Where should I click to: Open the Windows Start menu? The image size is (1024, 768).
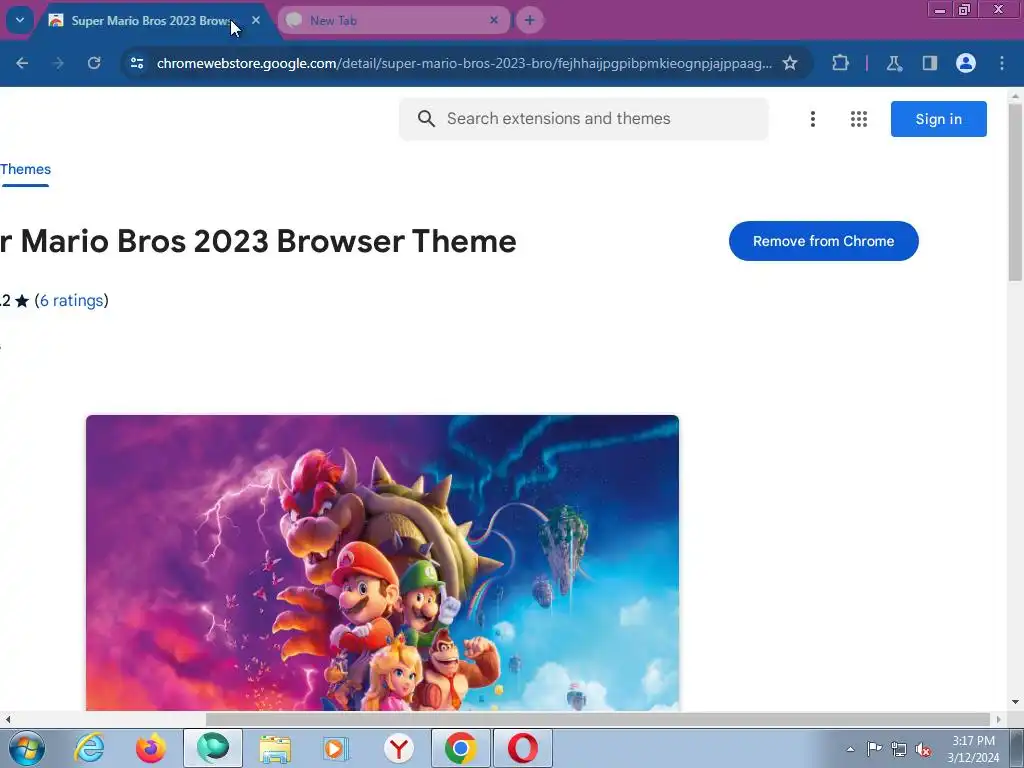pos(27,748)
